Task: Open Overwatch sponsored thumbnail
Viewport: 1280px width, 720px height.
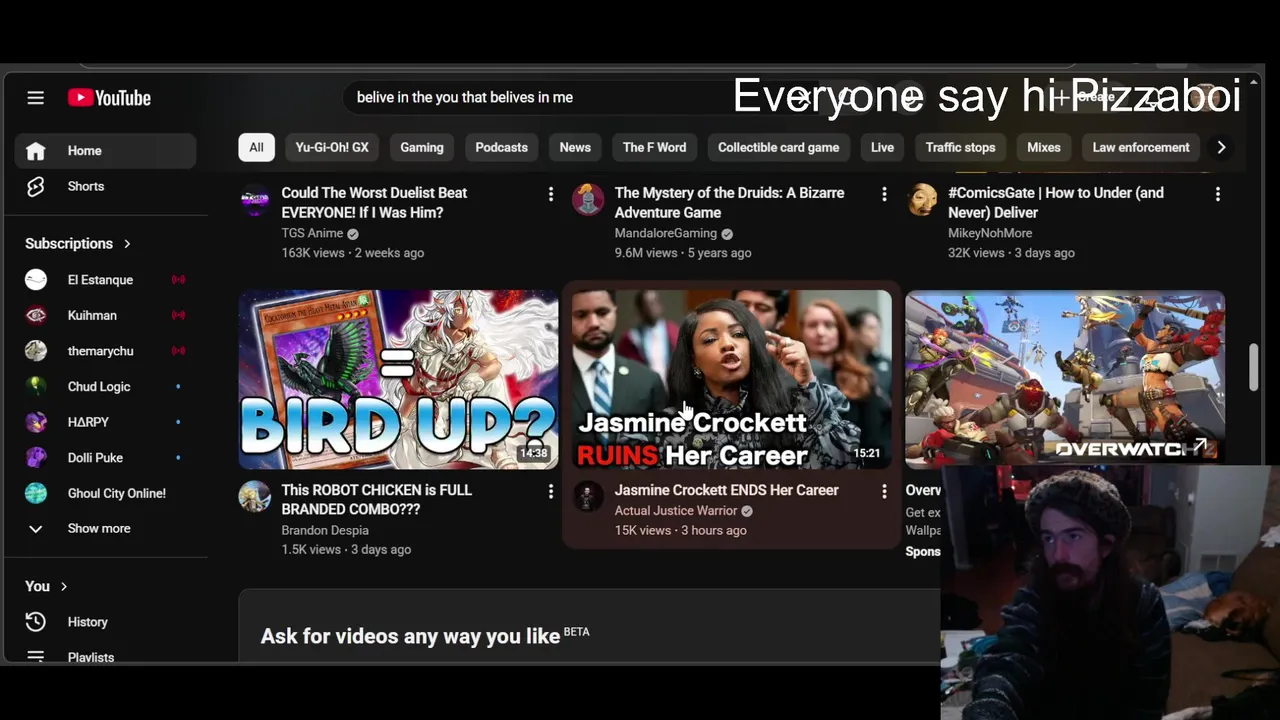Action: tap(1065, 378)
